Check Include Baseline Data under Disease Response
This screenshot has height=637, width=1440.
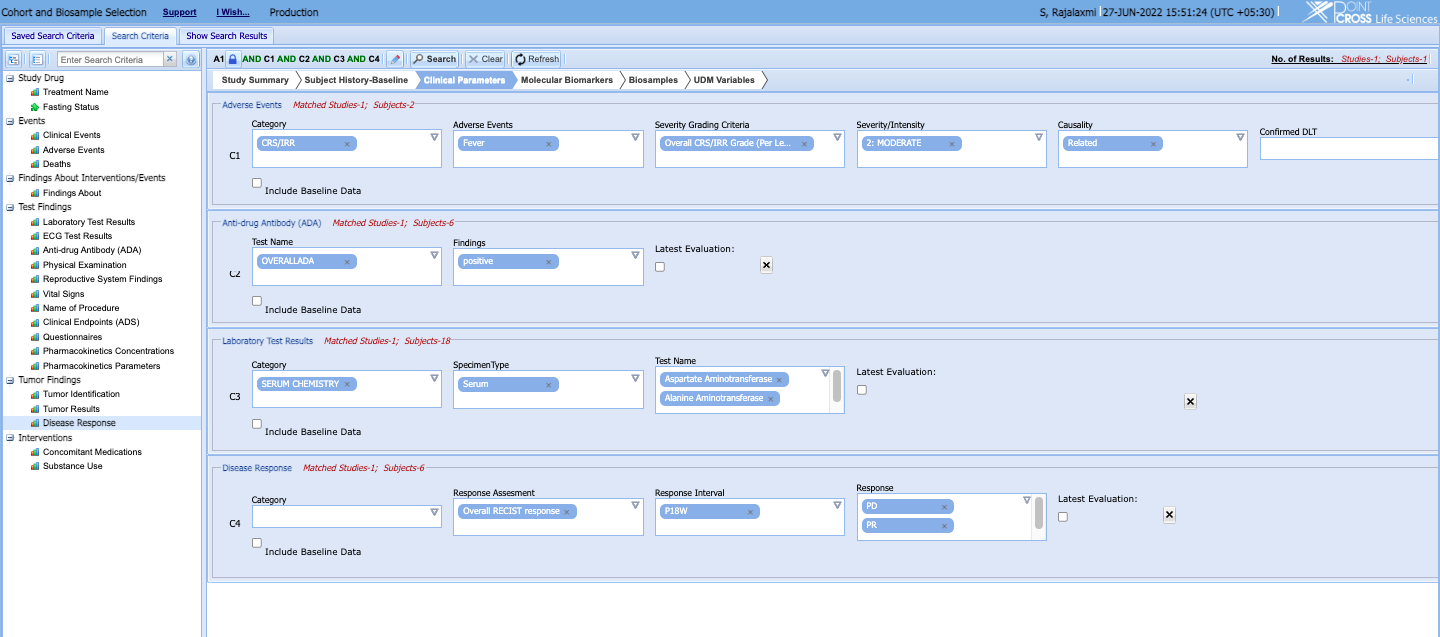(257, 543)
